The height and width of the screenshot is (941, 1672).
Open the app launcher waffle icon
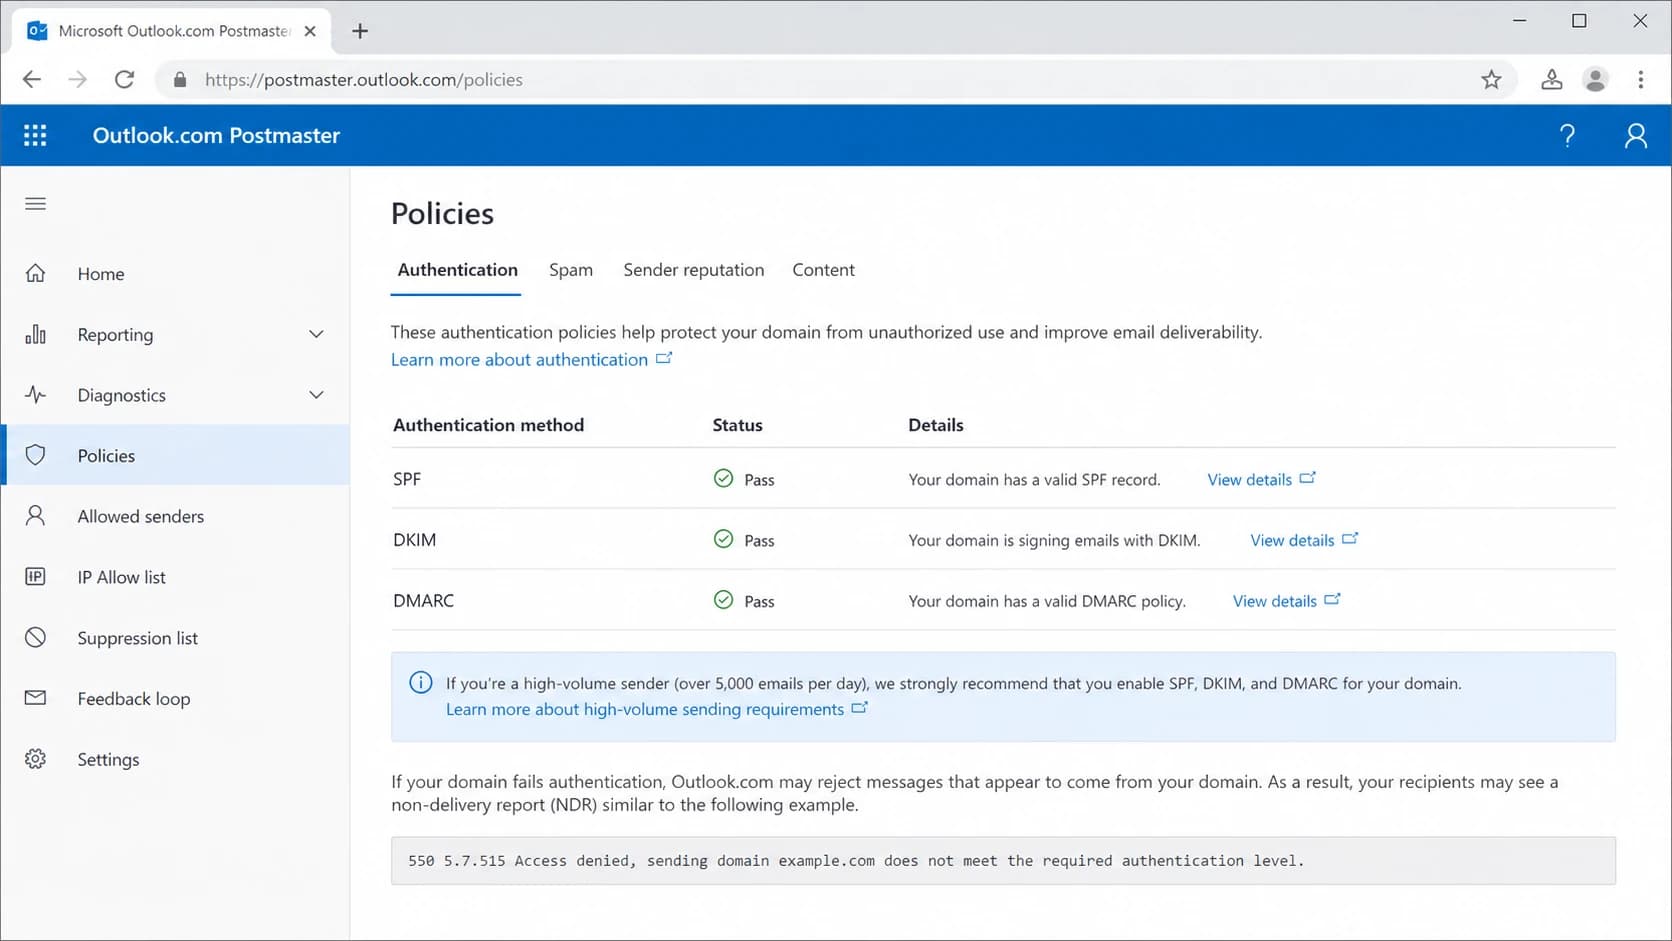pos(35,135)
